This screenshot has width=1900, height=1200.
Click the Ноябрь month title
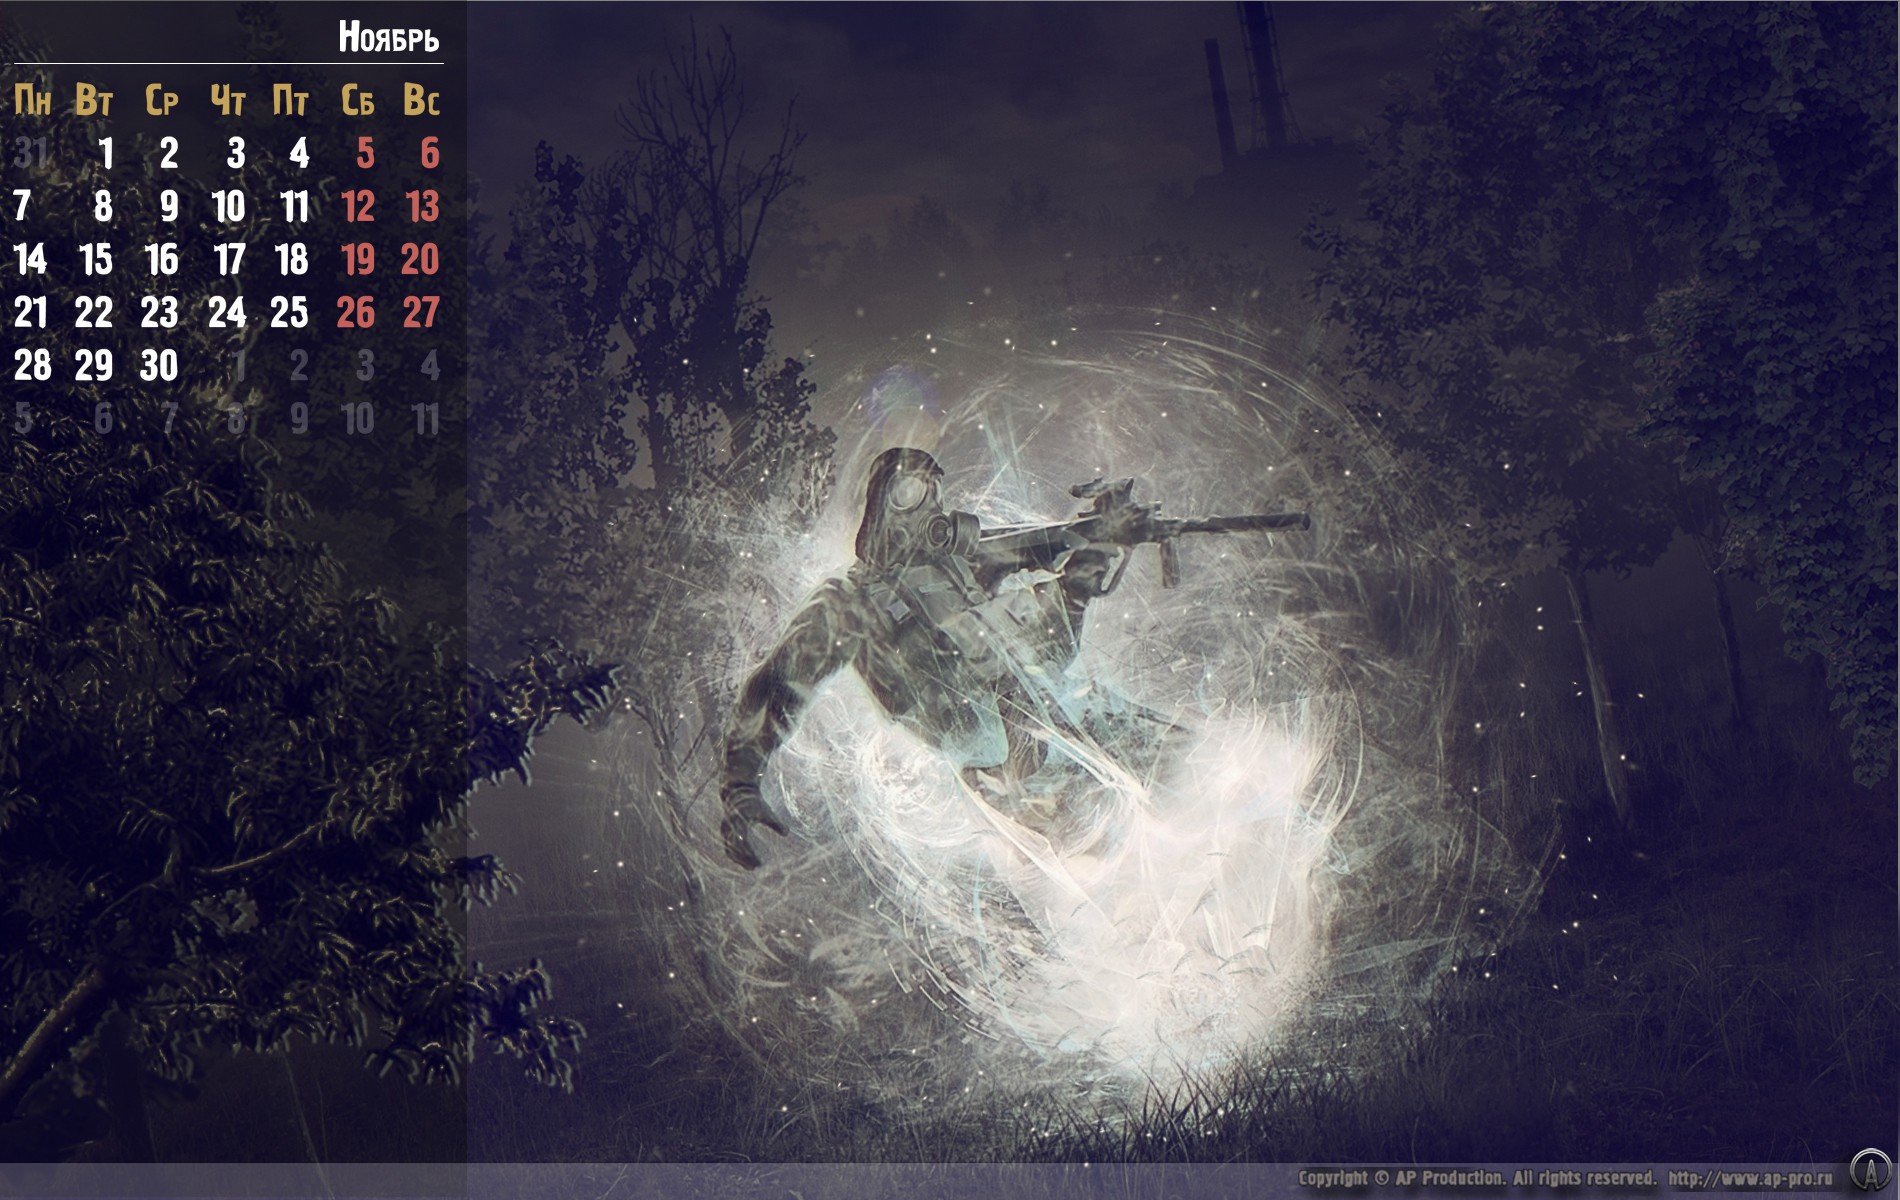coord(389,37)
